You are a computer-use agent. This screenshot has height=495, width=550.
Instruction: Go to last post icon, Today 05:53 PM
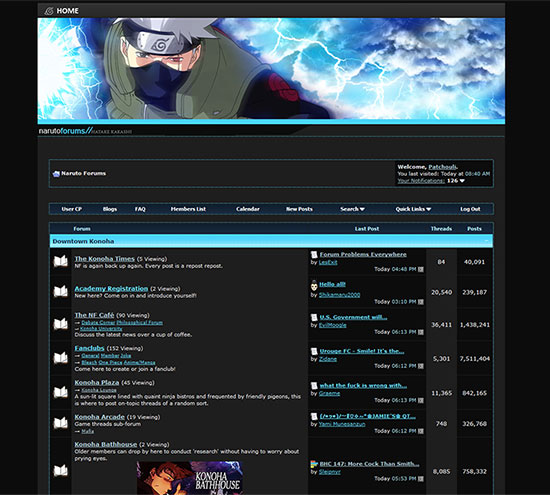point(421,479)
